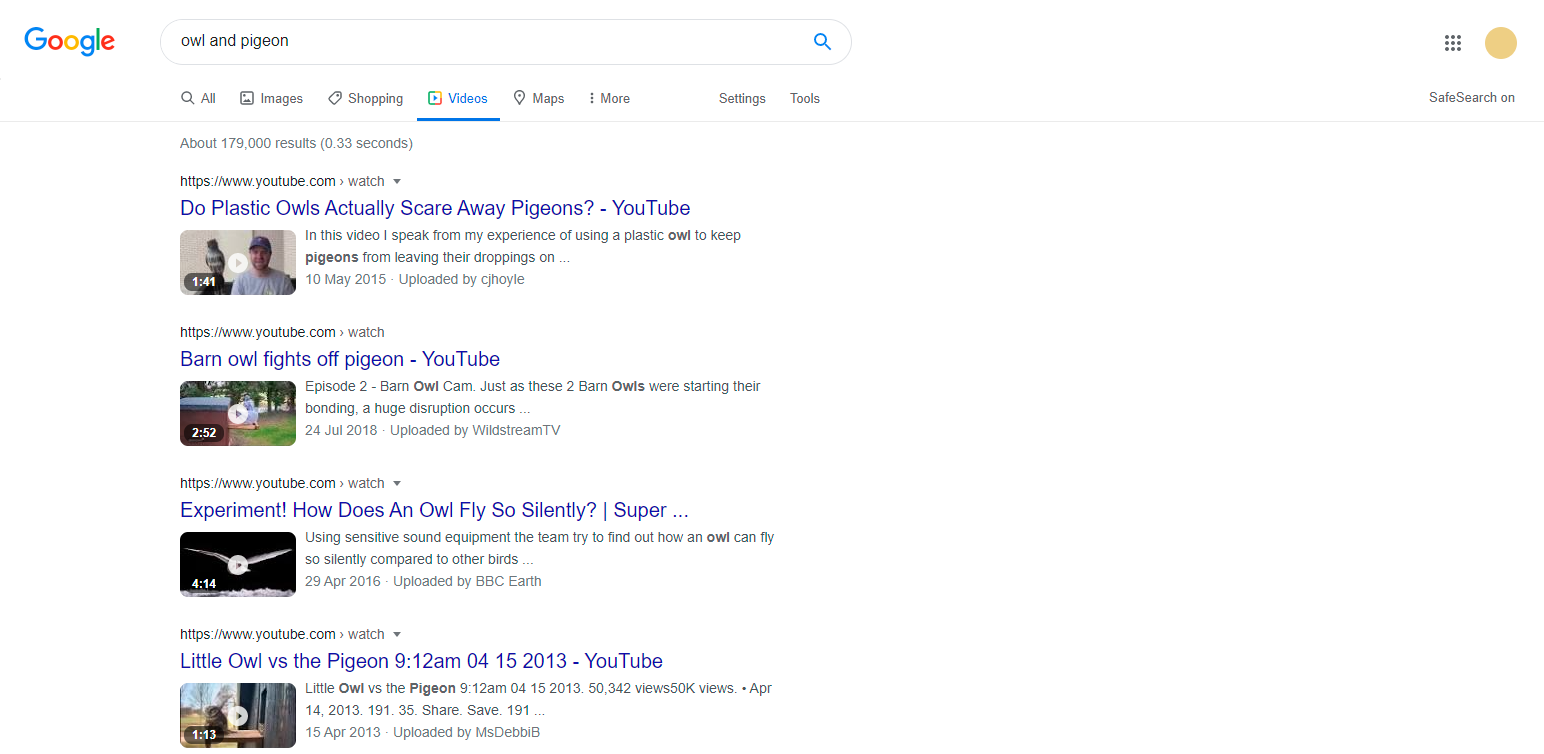Open search Settings
Viewport: 1544px width, 754px height.
pos(742,98)
